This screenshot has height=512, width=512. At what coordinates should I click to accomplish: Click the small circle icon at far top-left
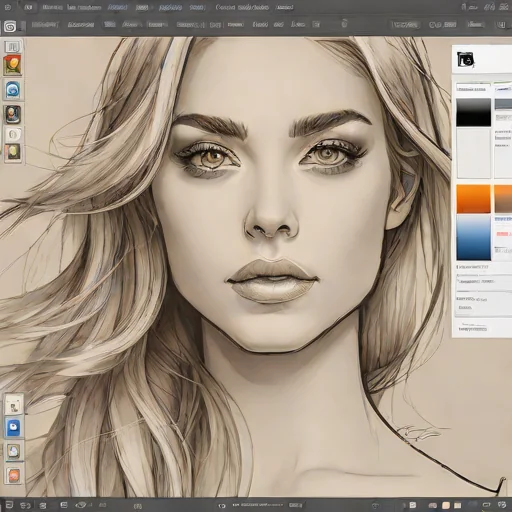[x=8, y=7]
